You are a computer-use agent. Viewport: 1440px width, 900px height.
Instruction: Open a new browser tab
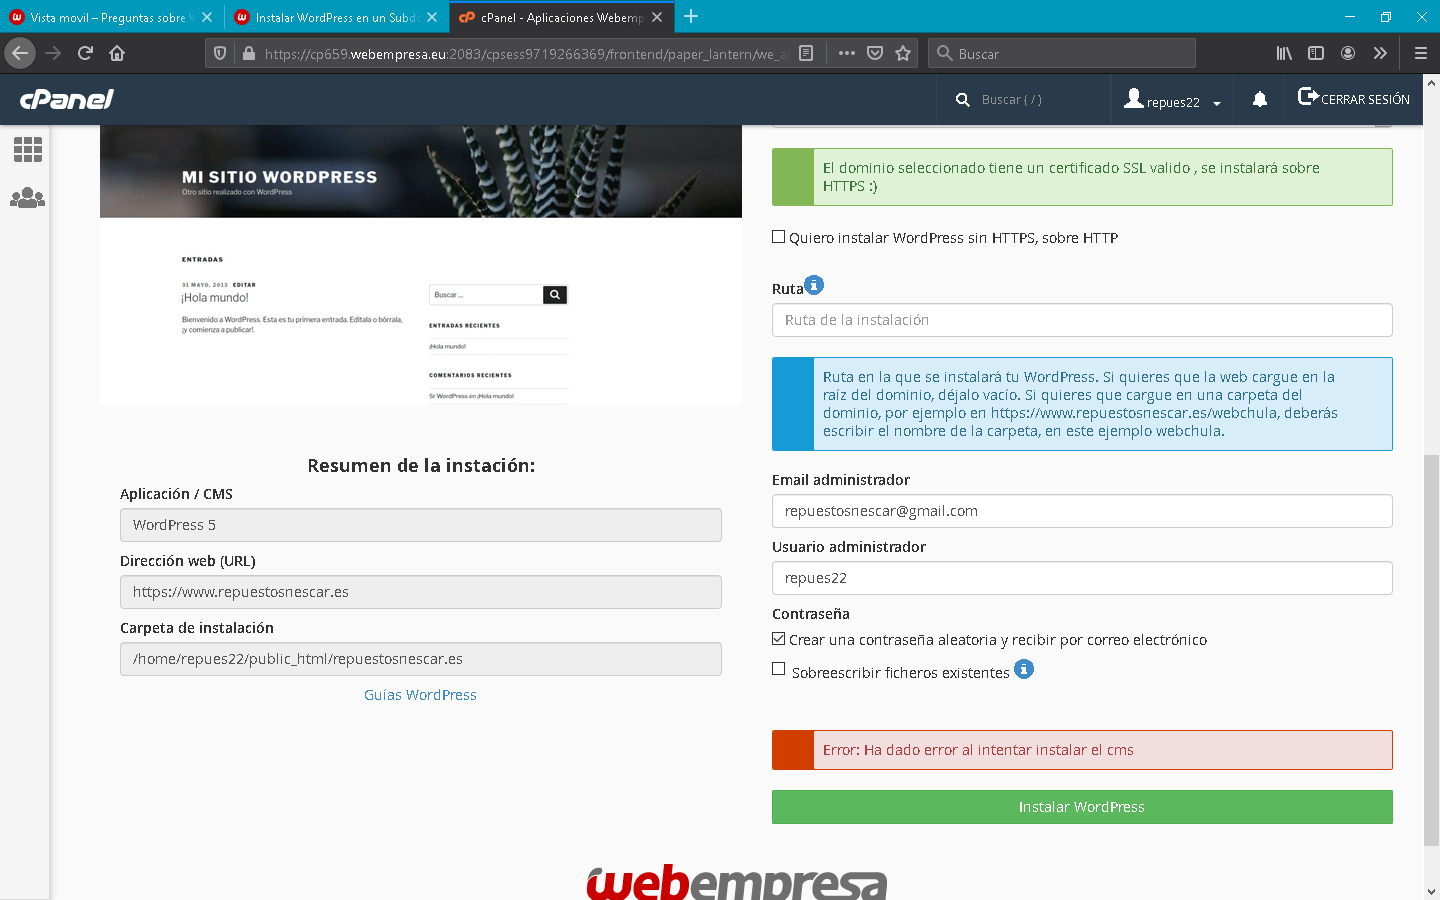691,17
